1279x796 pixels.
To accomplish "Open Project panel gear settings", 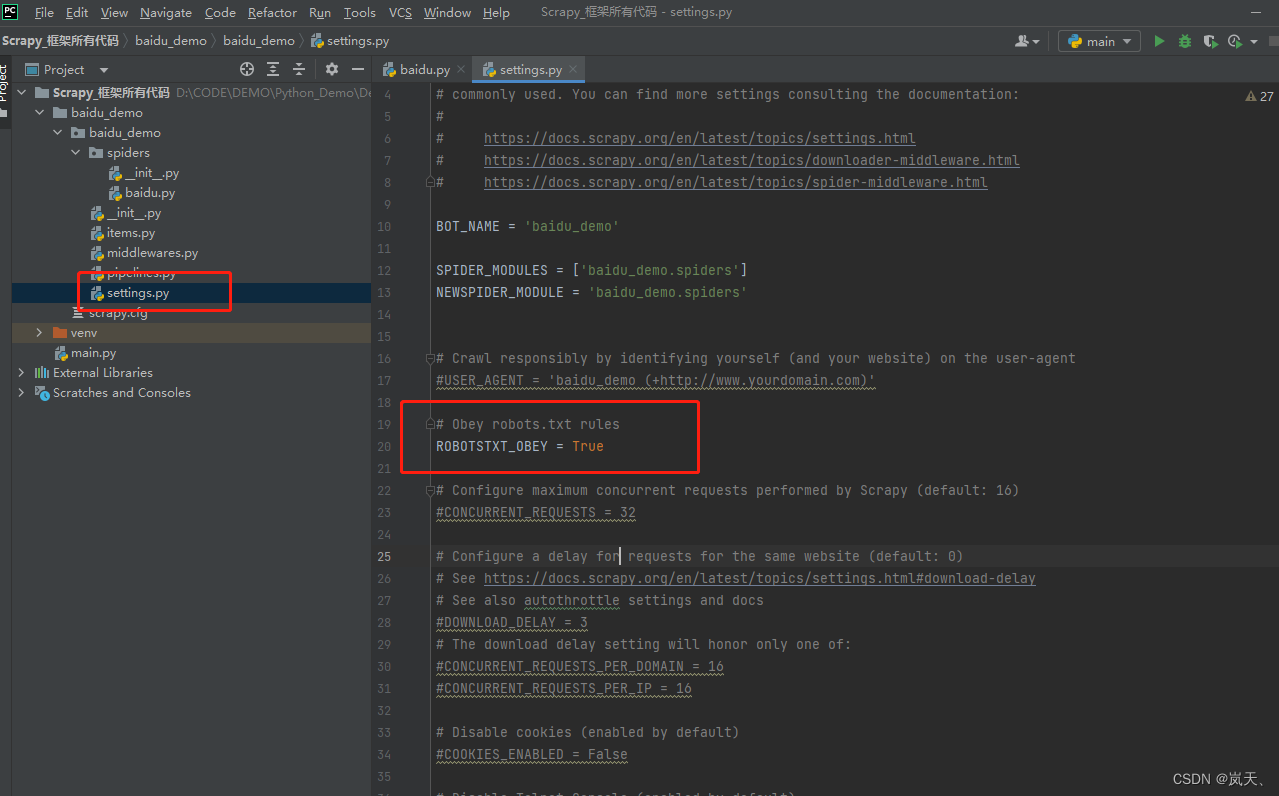I will [x=332, y=69].
